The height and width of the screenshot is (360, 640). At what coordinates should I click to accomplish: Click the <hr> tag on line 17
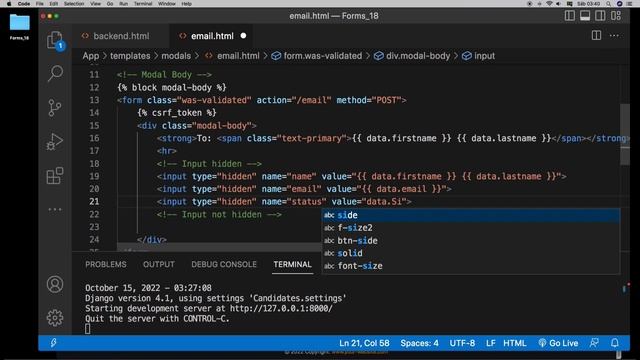167,151
